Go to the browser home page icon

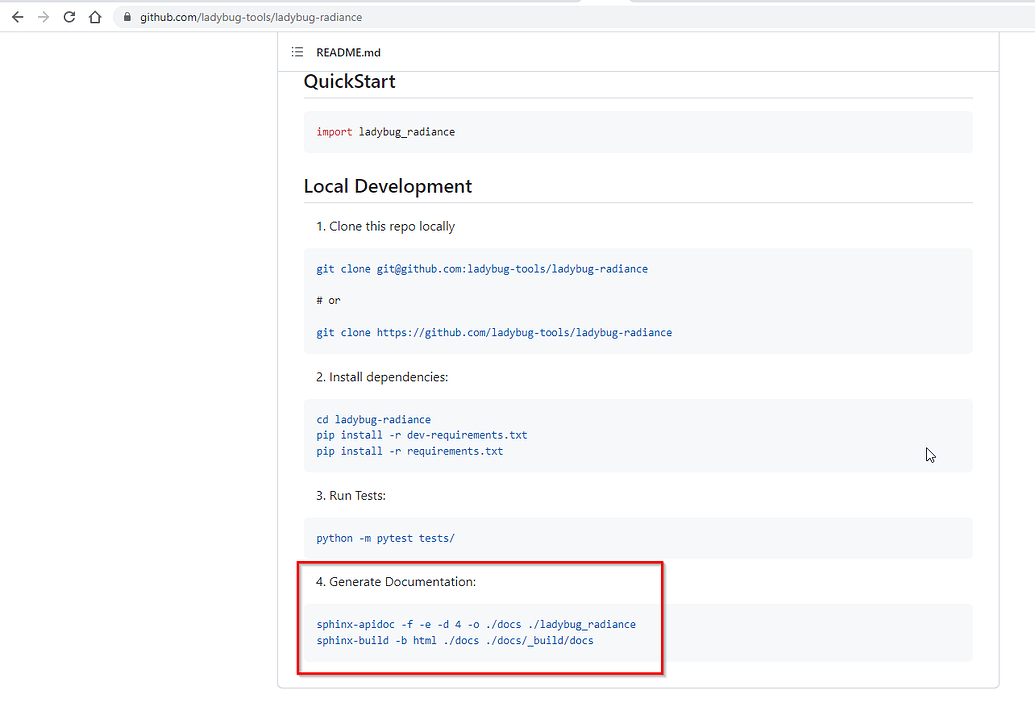pyautogui.click(x=95, y=17)
